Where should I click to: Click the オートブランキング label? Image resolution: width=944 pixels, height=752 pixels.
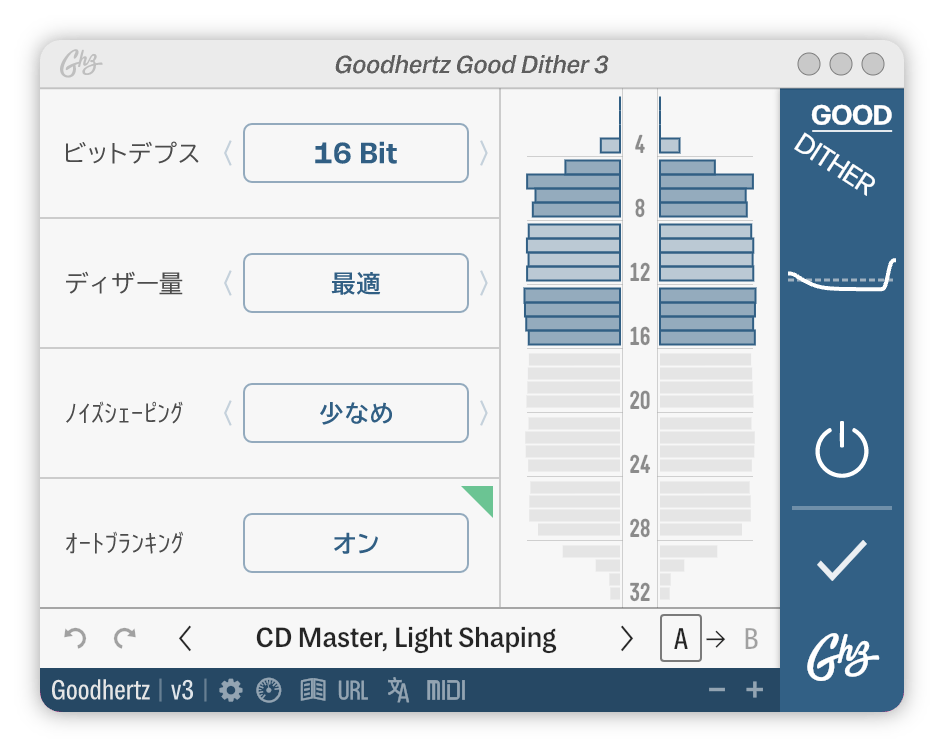tap(124, 543)
